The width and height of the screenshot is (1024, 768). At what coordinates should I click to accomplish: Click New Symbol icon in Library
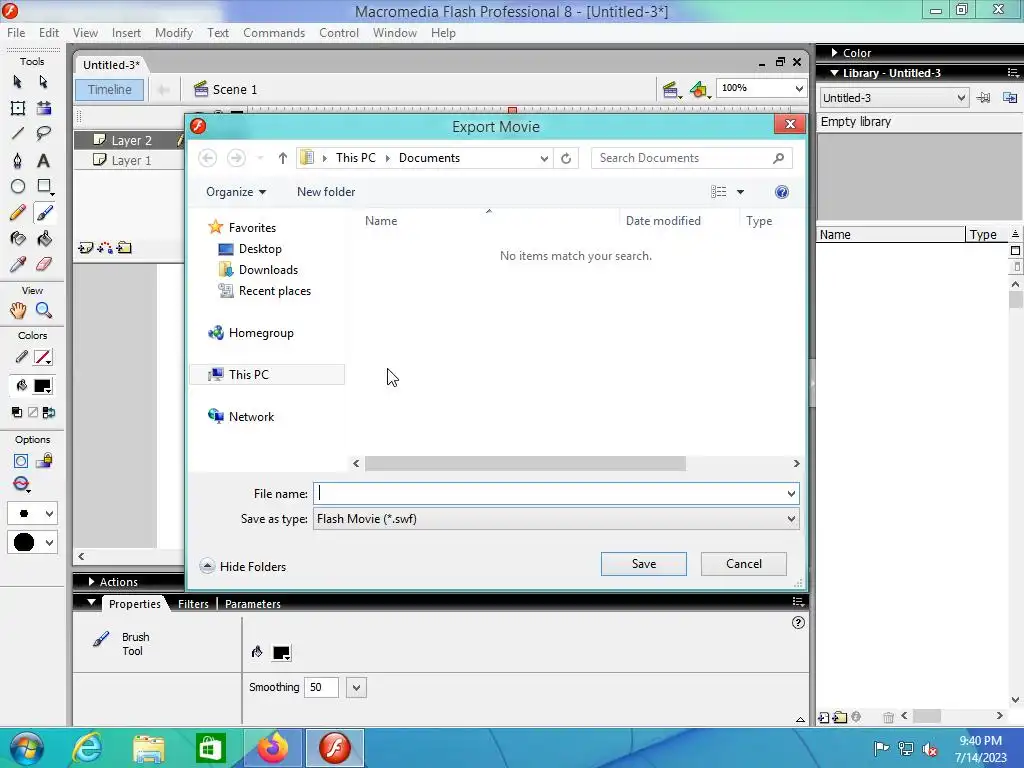[824, 717]
